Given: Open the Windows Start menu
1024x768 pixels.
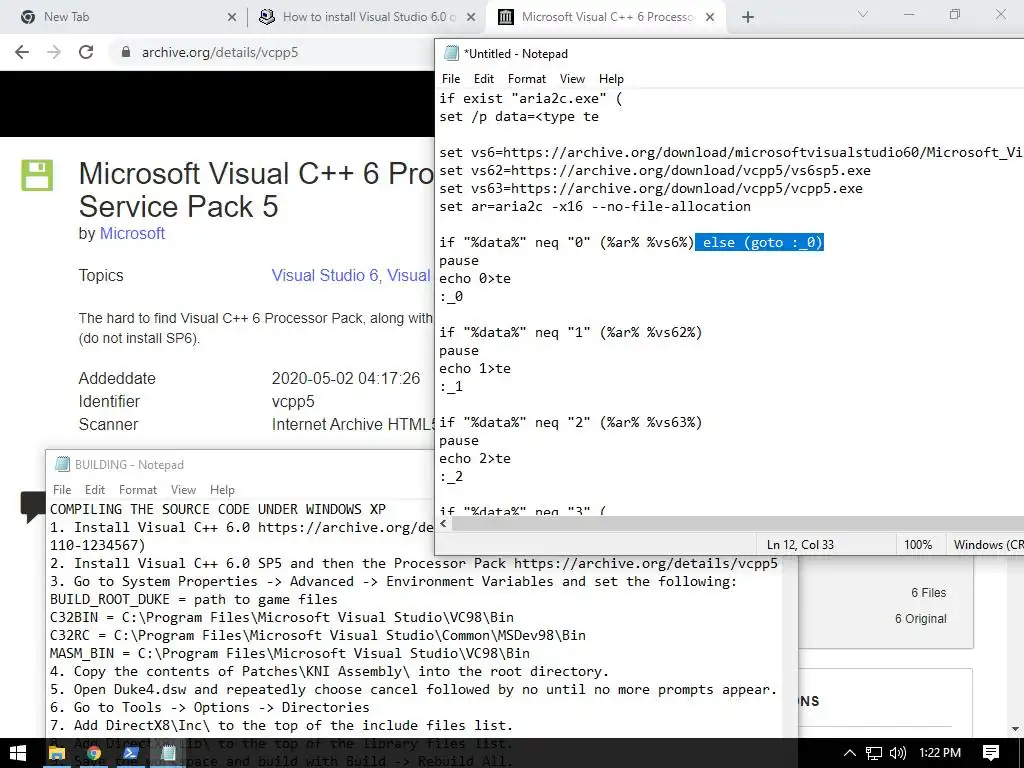Looking at the screenshot, I should [x=18, y=753].
